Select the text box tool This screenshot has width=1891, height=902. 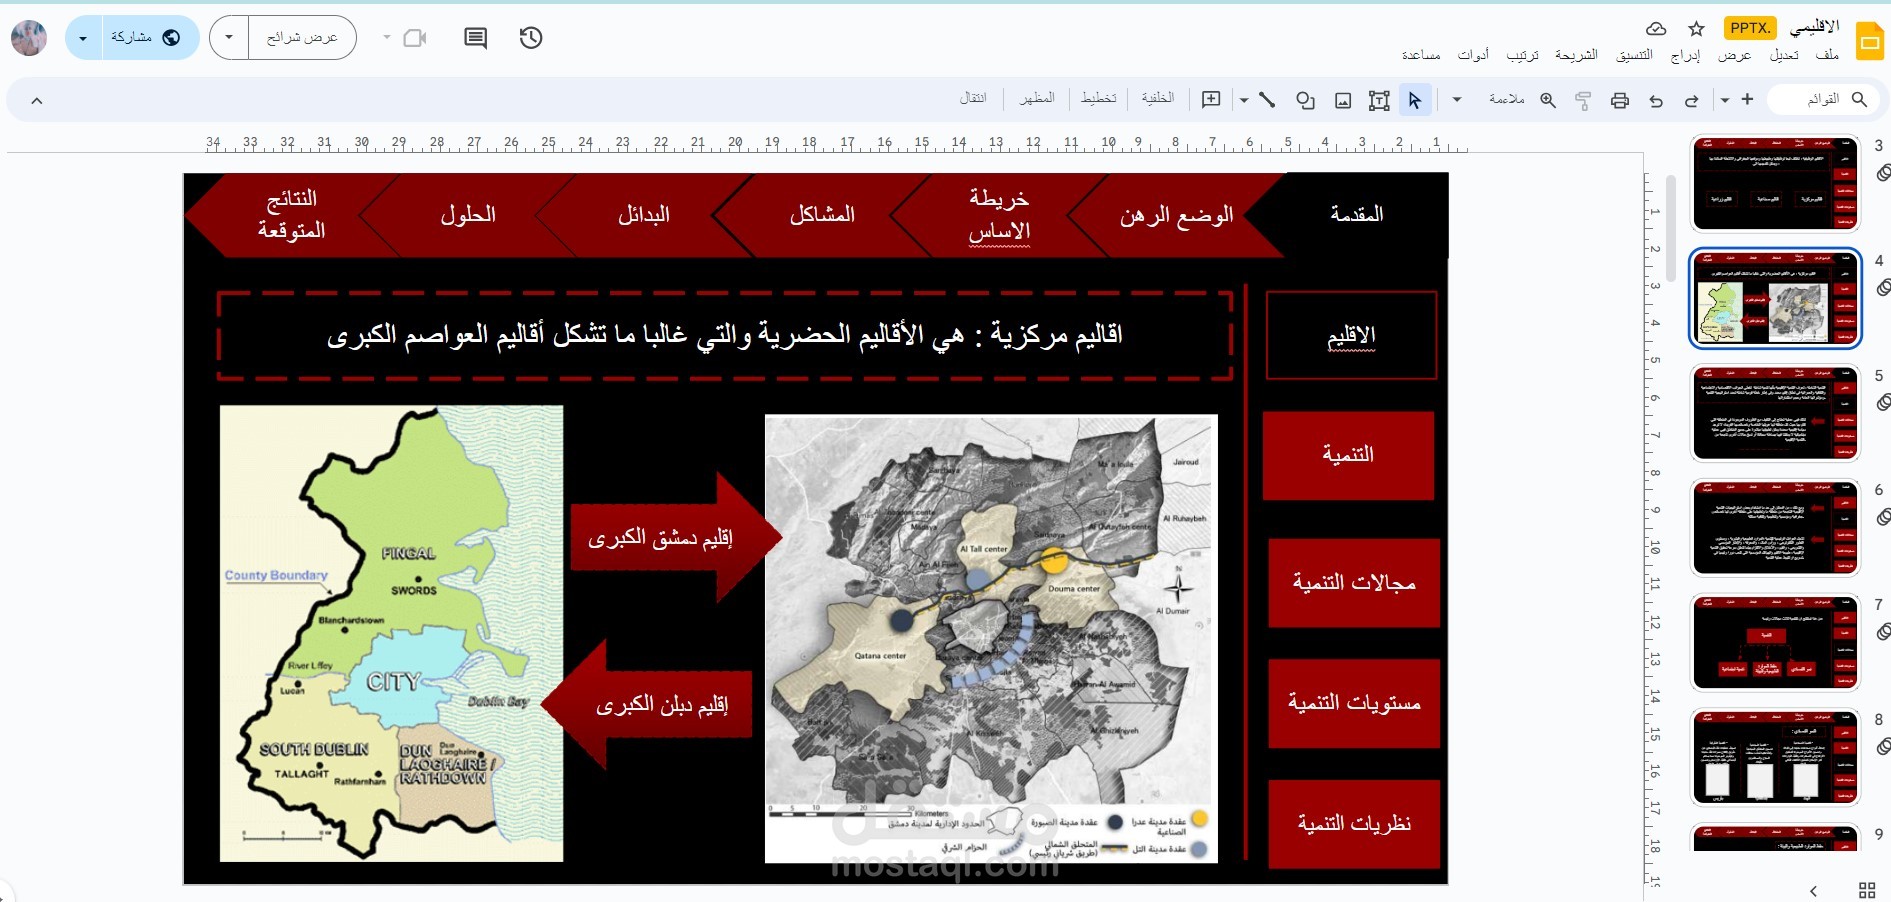coord(1379,100)
